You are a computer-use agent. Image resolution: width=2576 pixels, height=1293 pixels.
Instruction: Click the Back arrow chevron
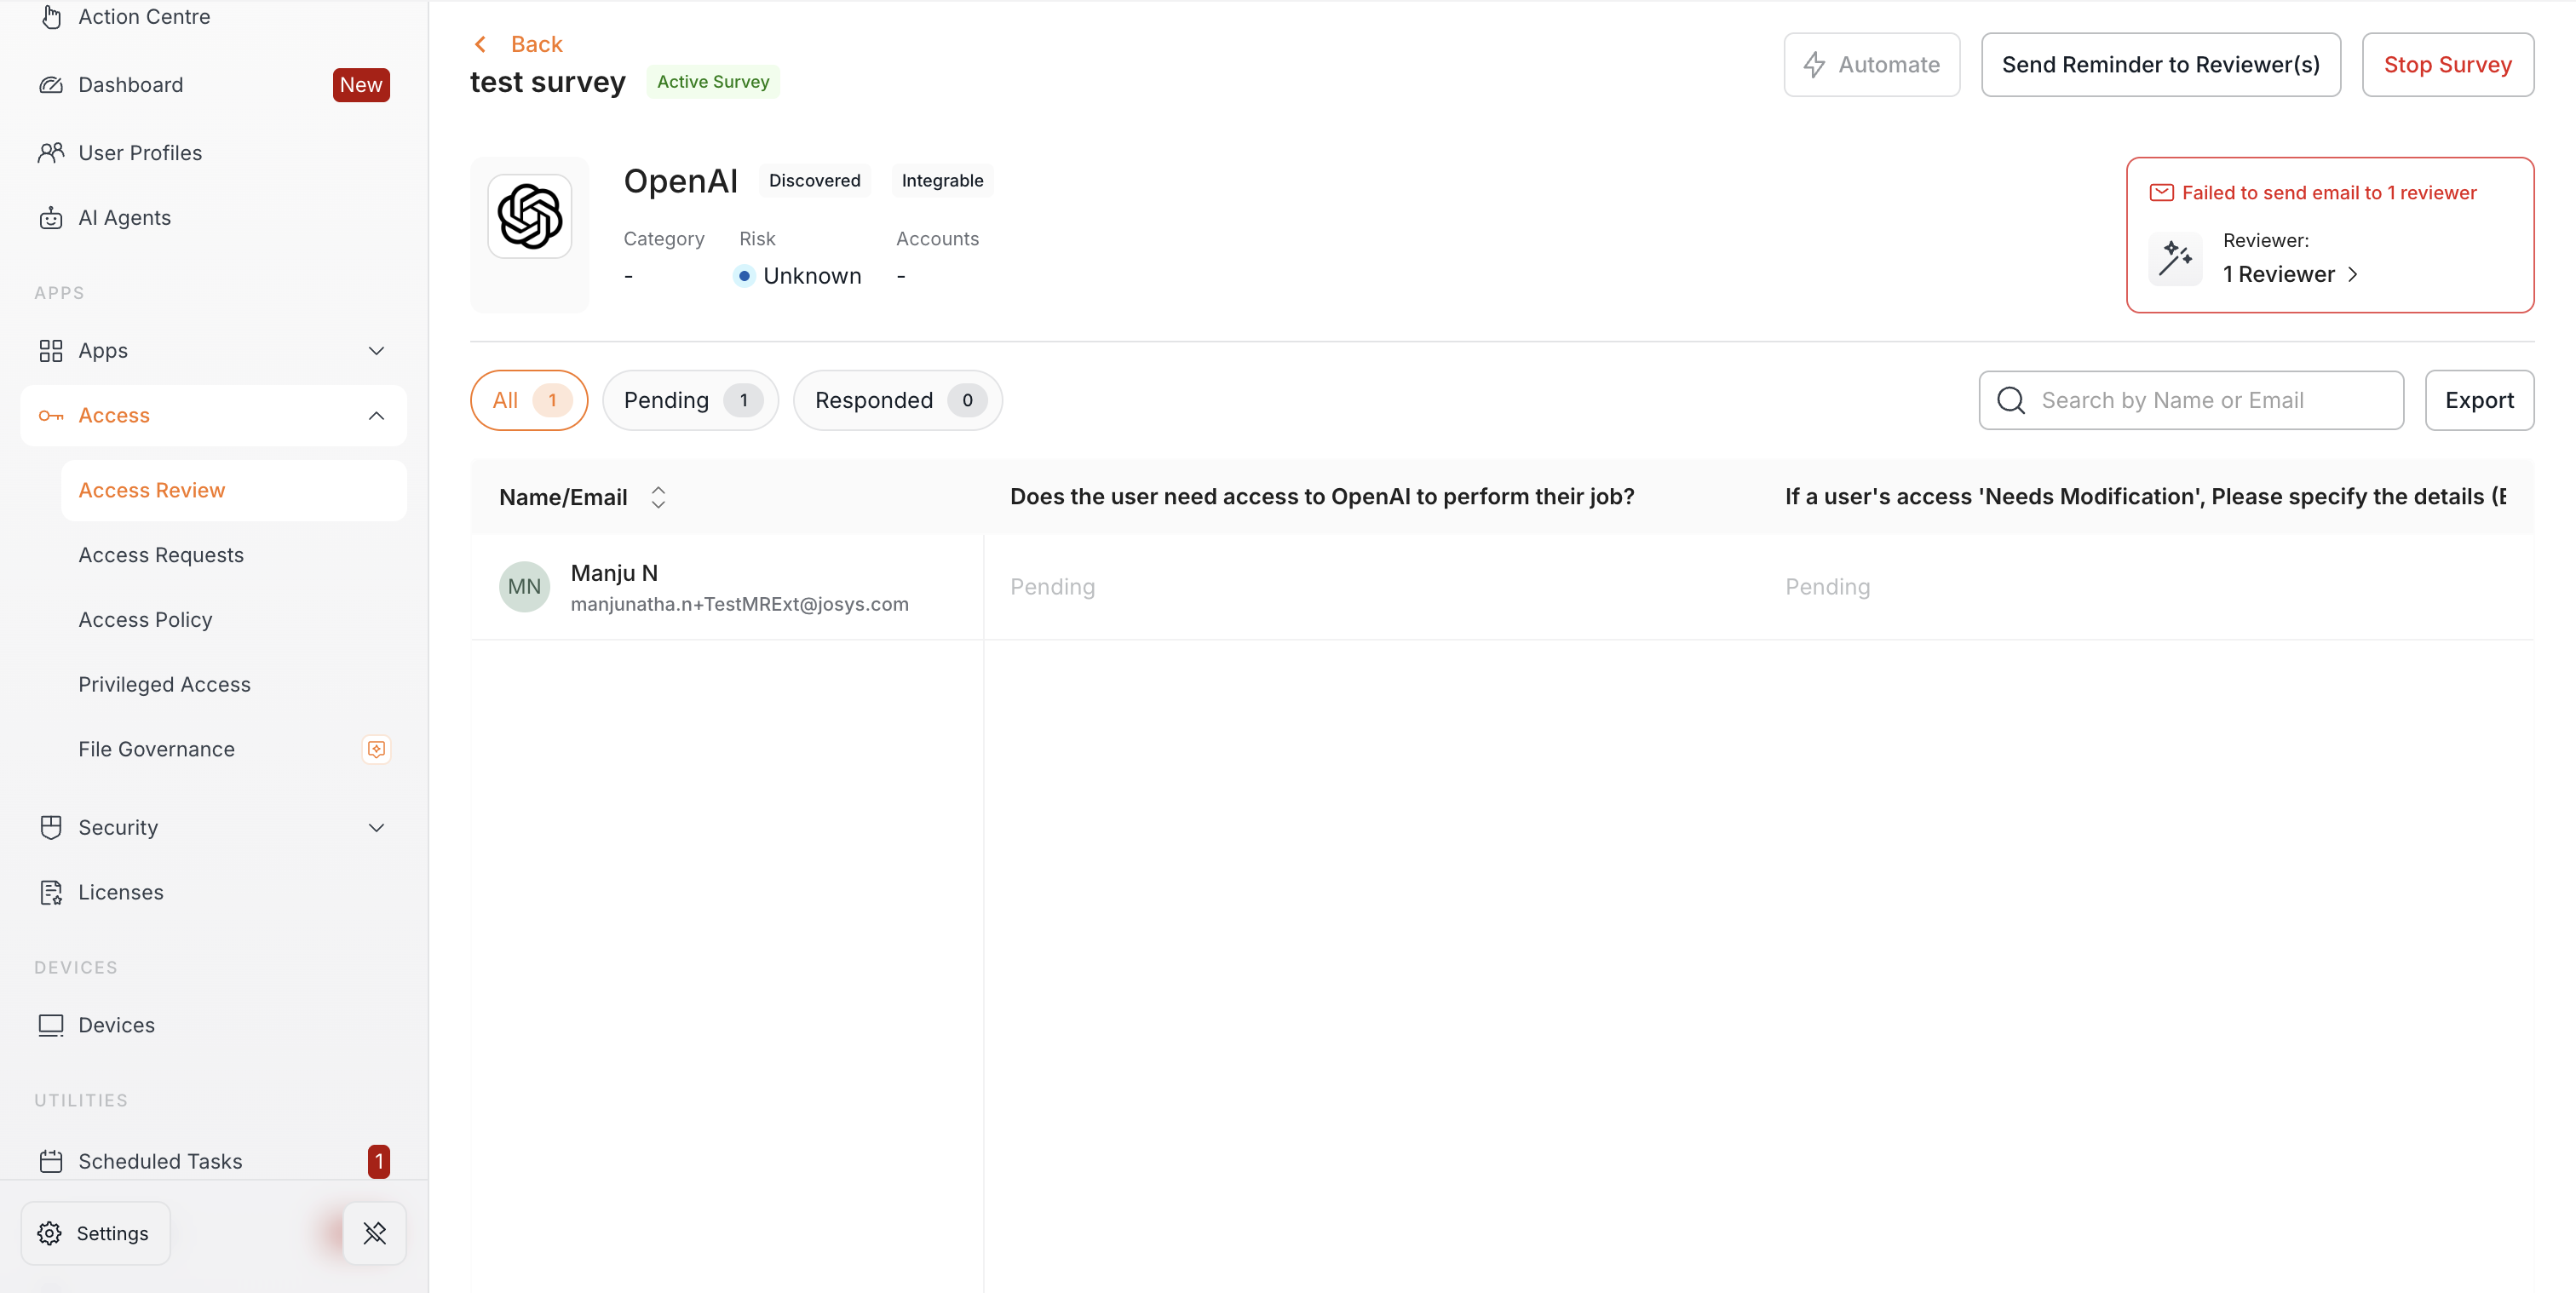click(x=481, y=44)
